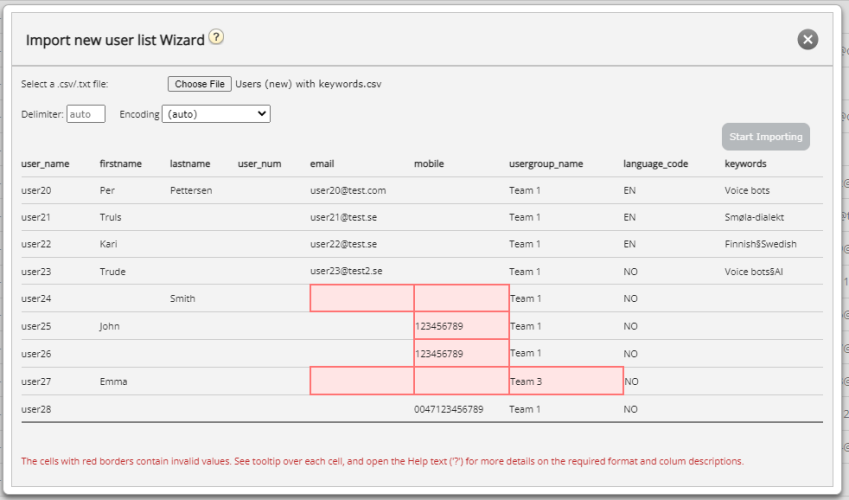849x500 pixels.
Task: Open the Encoding dropdown
Action: pyautogui.click(x=216, y=114)
